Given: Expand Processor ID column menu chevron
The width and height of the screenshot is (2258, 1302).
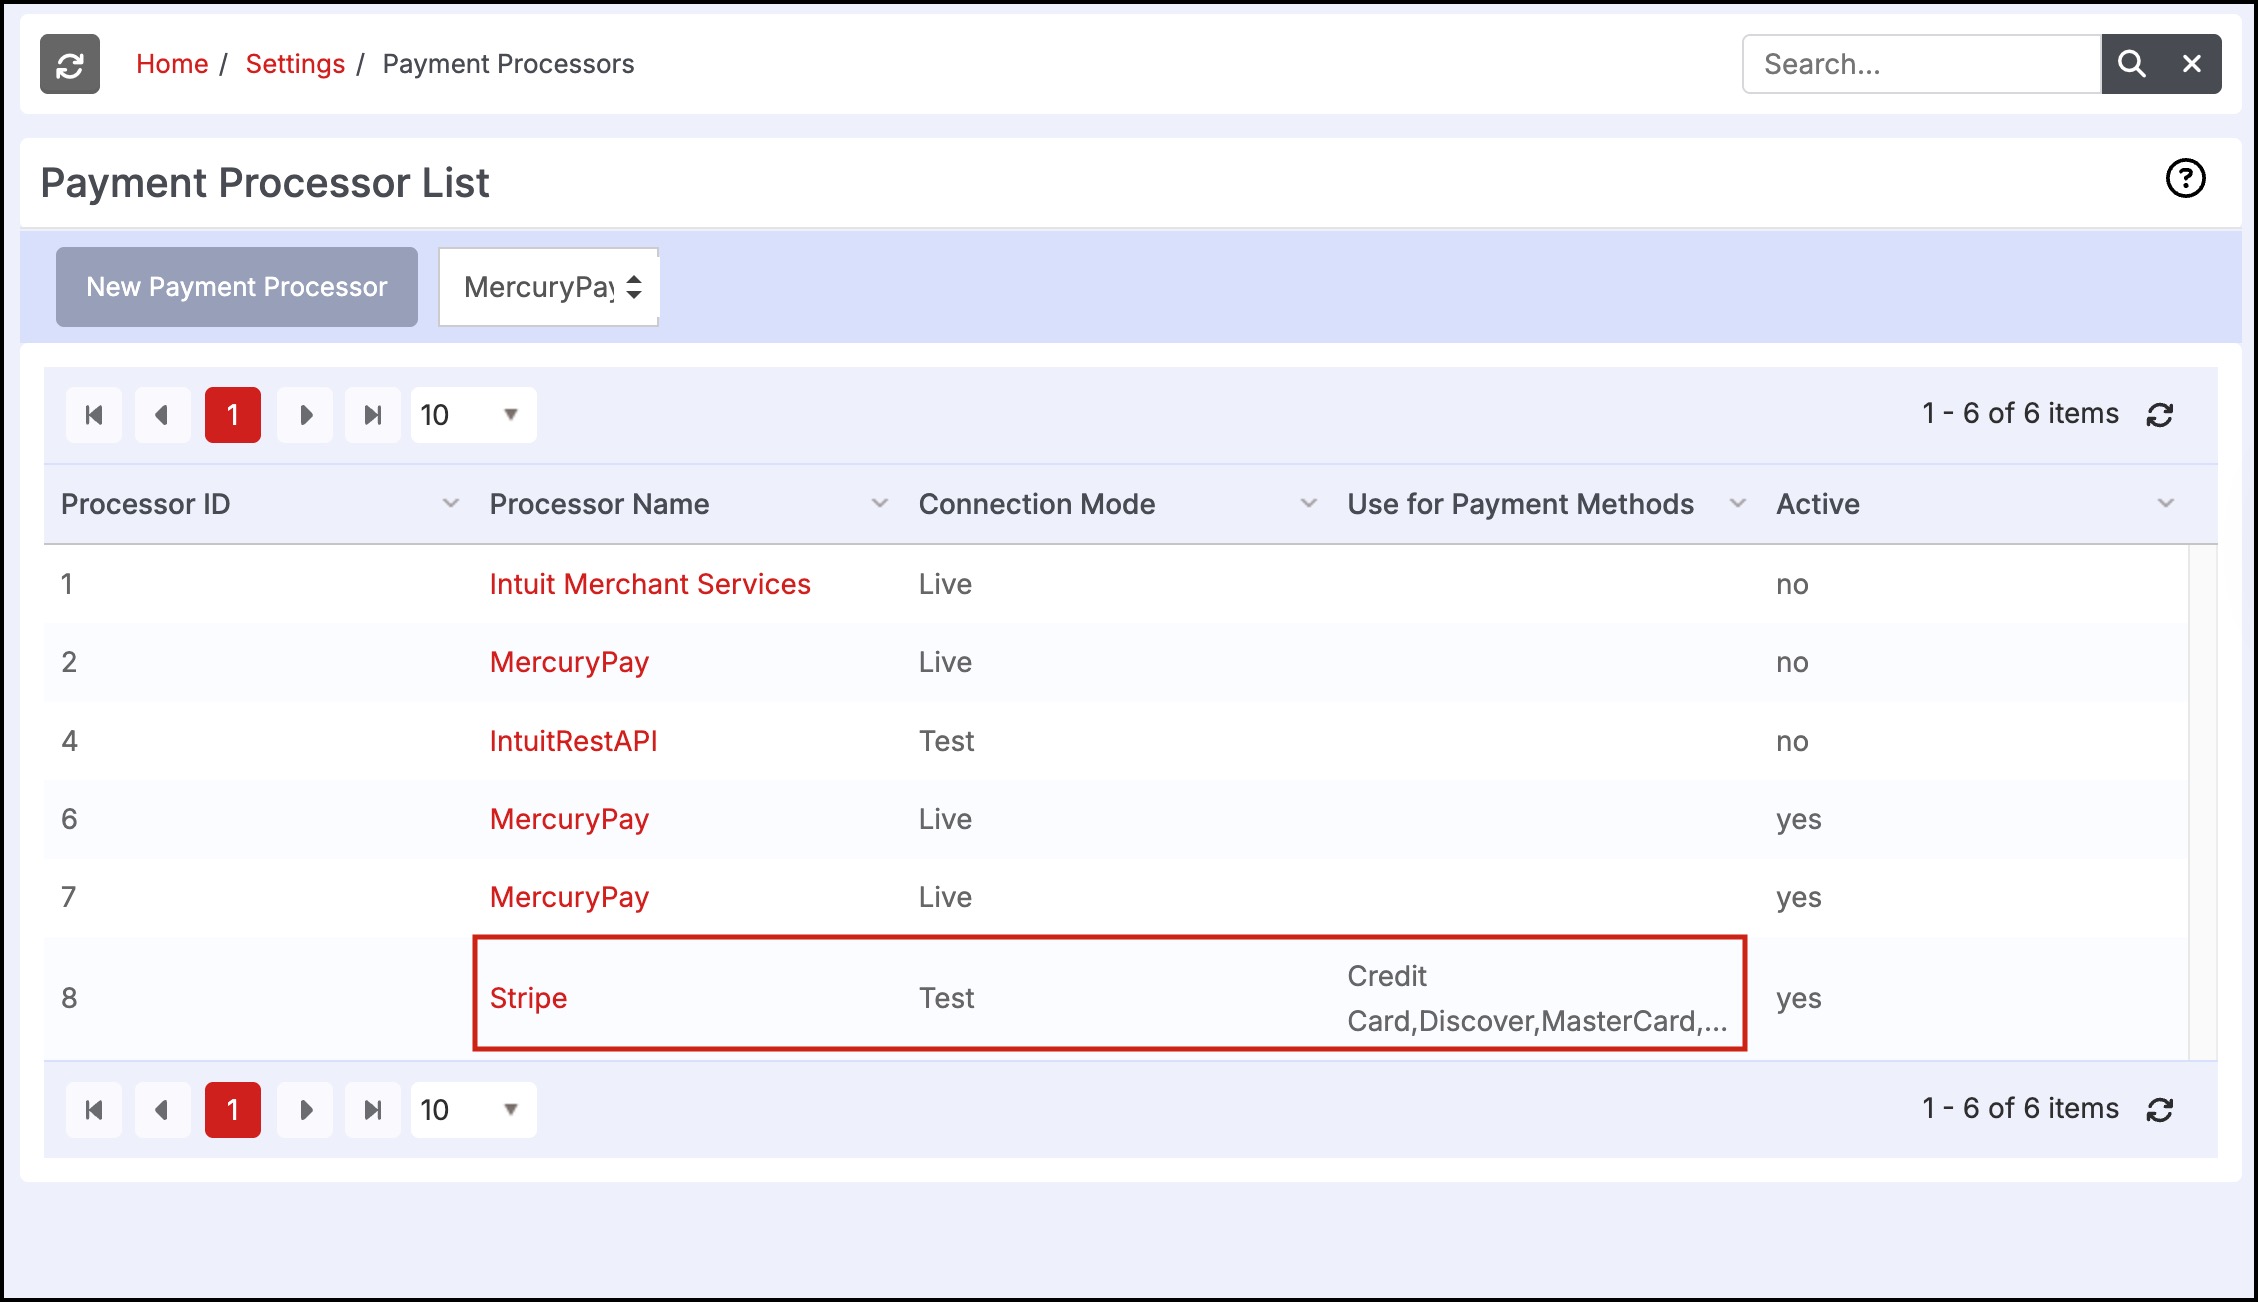Looking at the screenshot, I should pyautogui.click(x=451, y=504).
